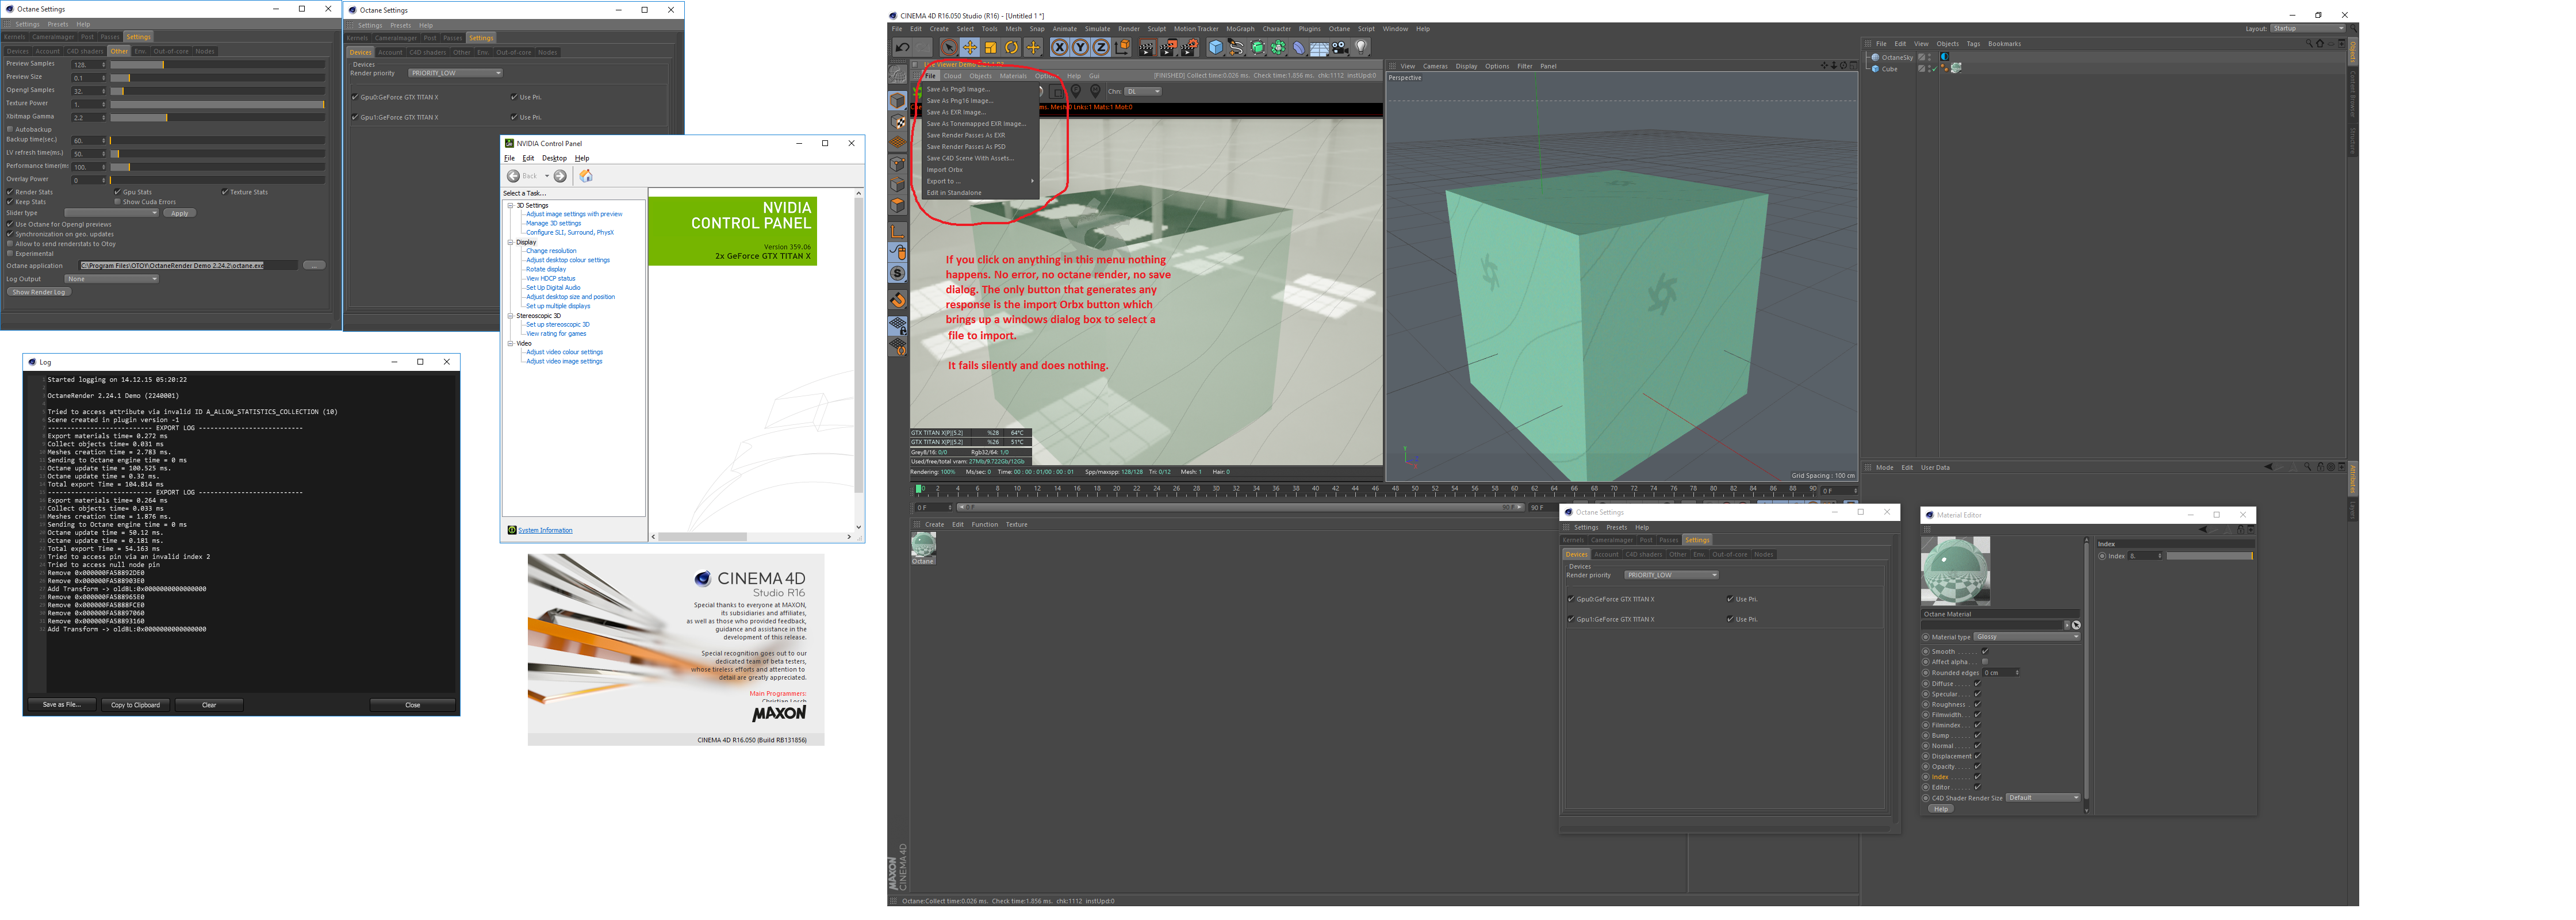The width and height of the screenshot is (2576, 920).
Task: Switch to the C4D shaders tab
Action: click(x=85, y=51)
